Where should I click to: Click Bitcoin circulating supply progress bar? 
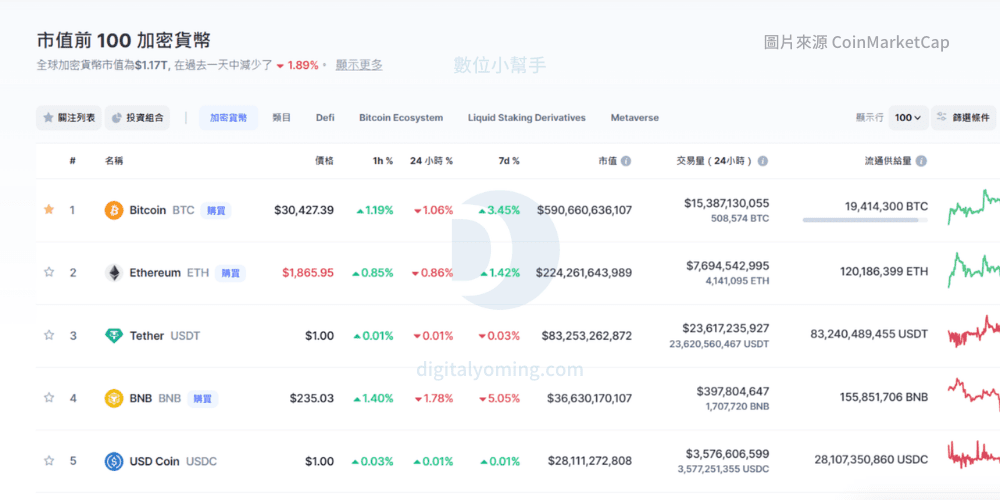865,220
